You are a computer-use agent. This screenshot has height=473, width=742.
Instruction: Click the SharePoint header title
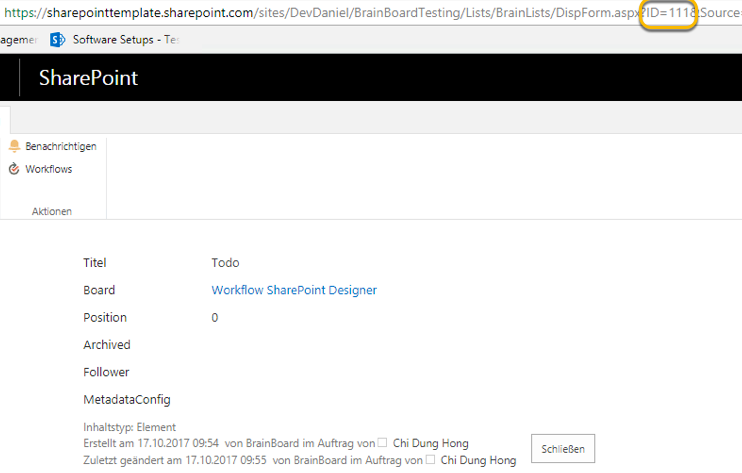tap(88, 78)
